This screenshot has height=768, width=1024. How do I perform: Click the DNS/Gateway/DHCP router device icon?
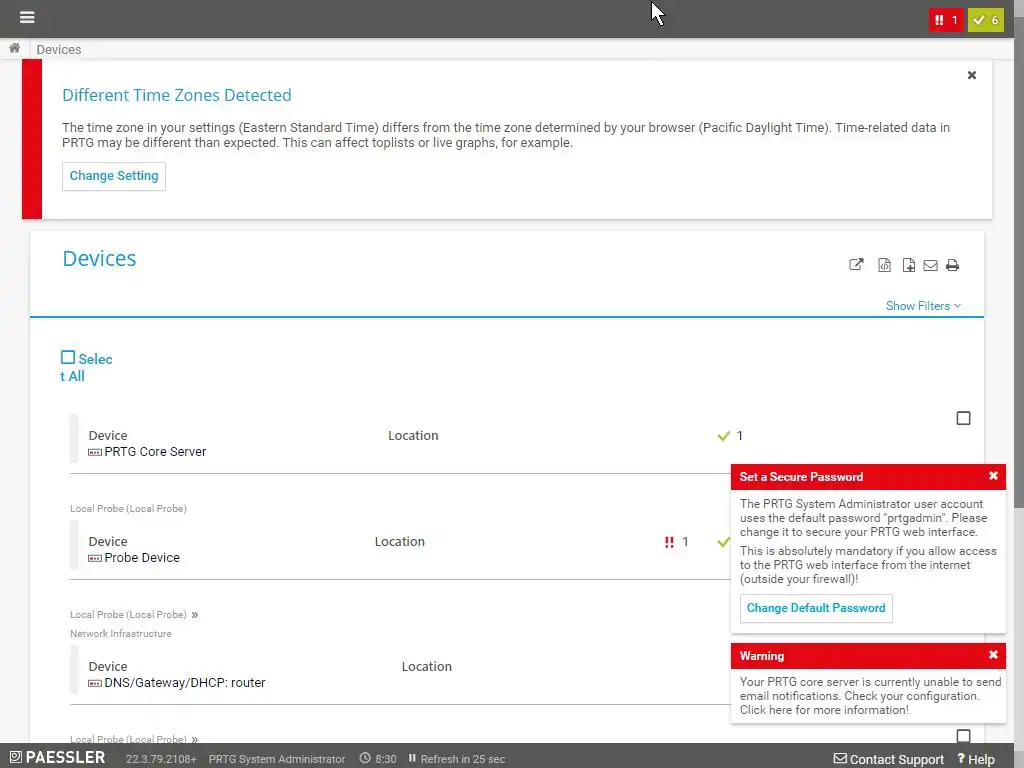95,683
